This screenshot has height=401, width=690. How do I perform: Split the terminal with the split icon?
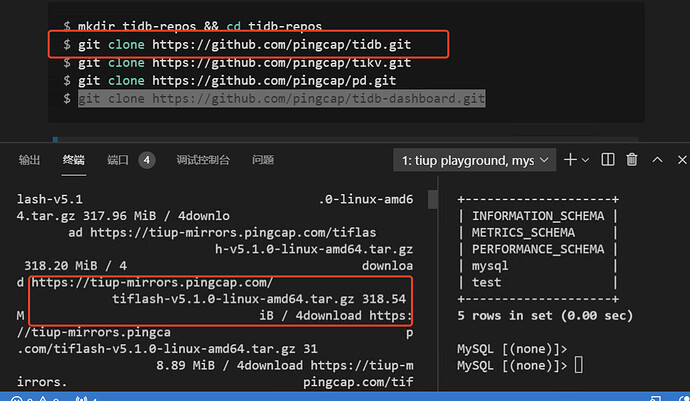[x=608, y=160]
